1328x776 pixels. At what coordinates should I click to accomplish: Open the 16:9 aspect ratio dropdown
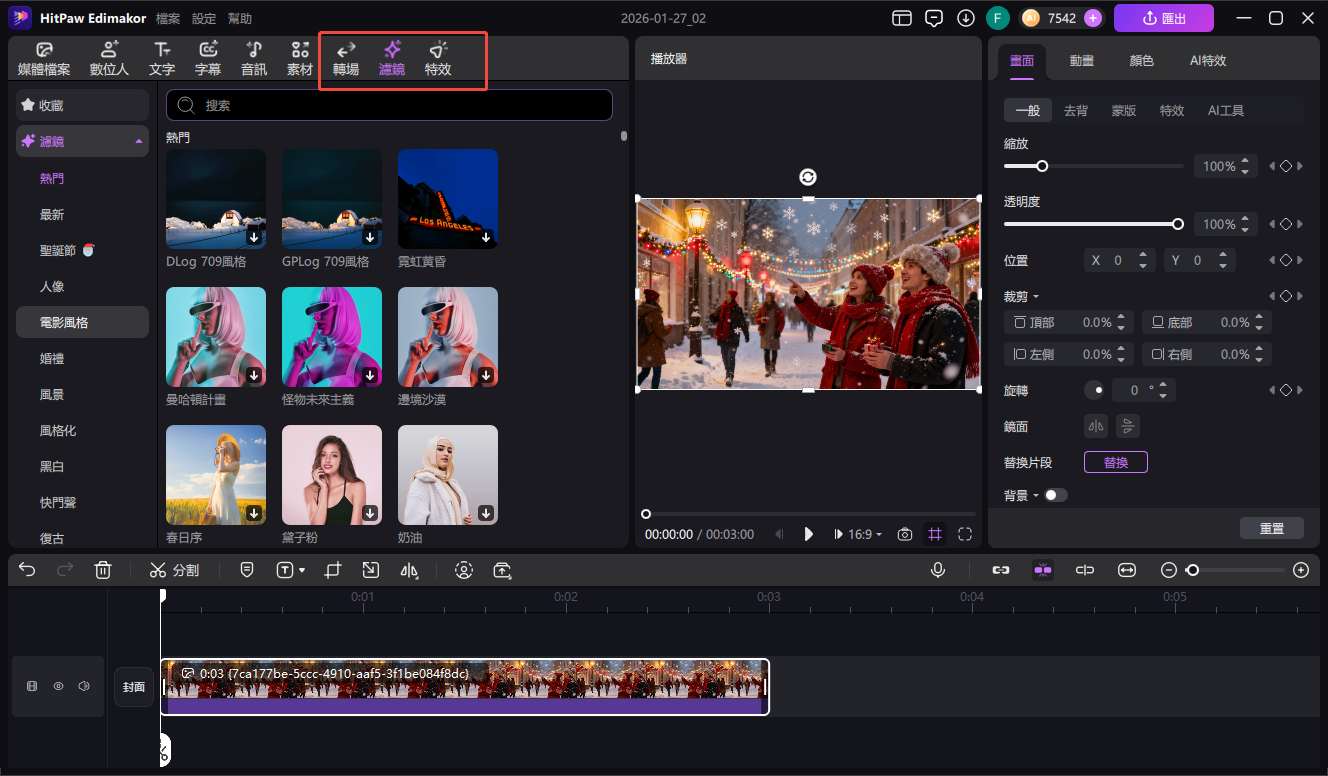tap(858, 534)
